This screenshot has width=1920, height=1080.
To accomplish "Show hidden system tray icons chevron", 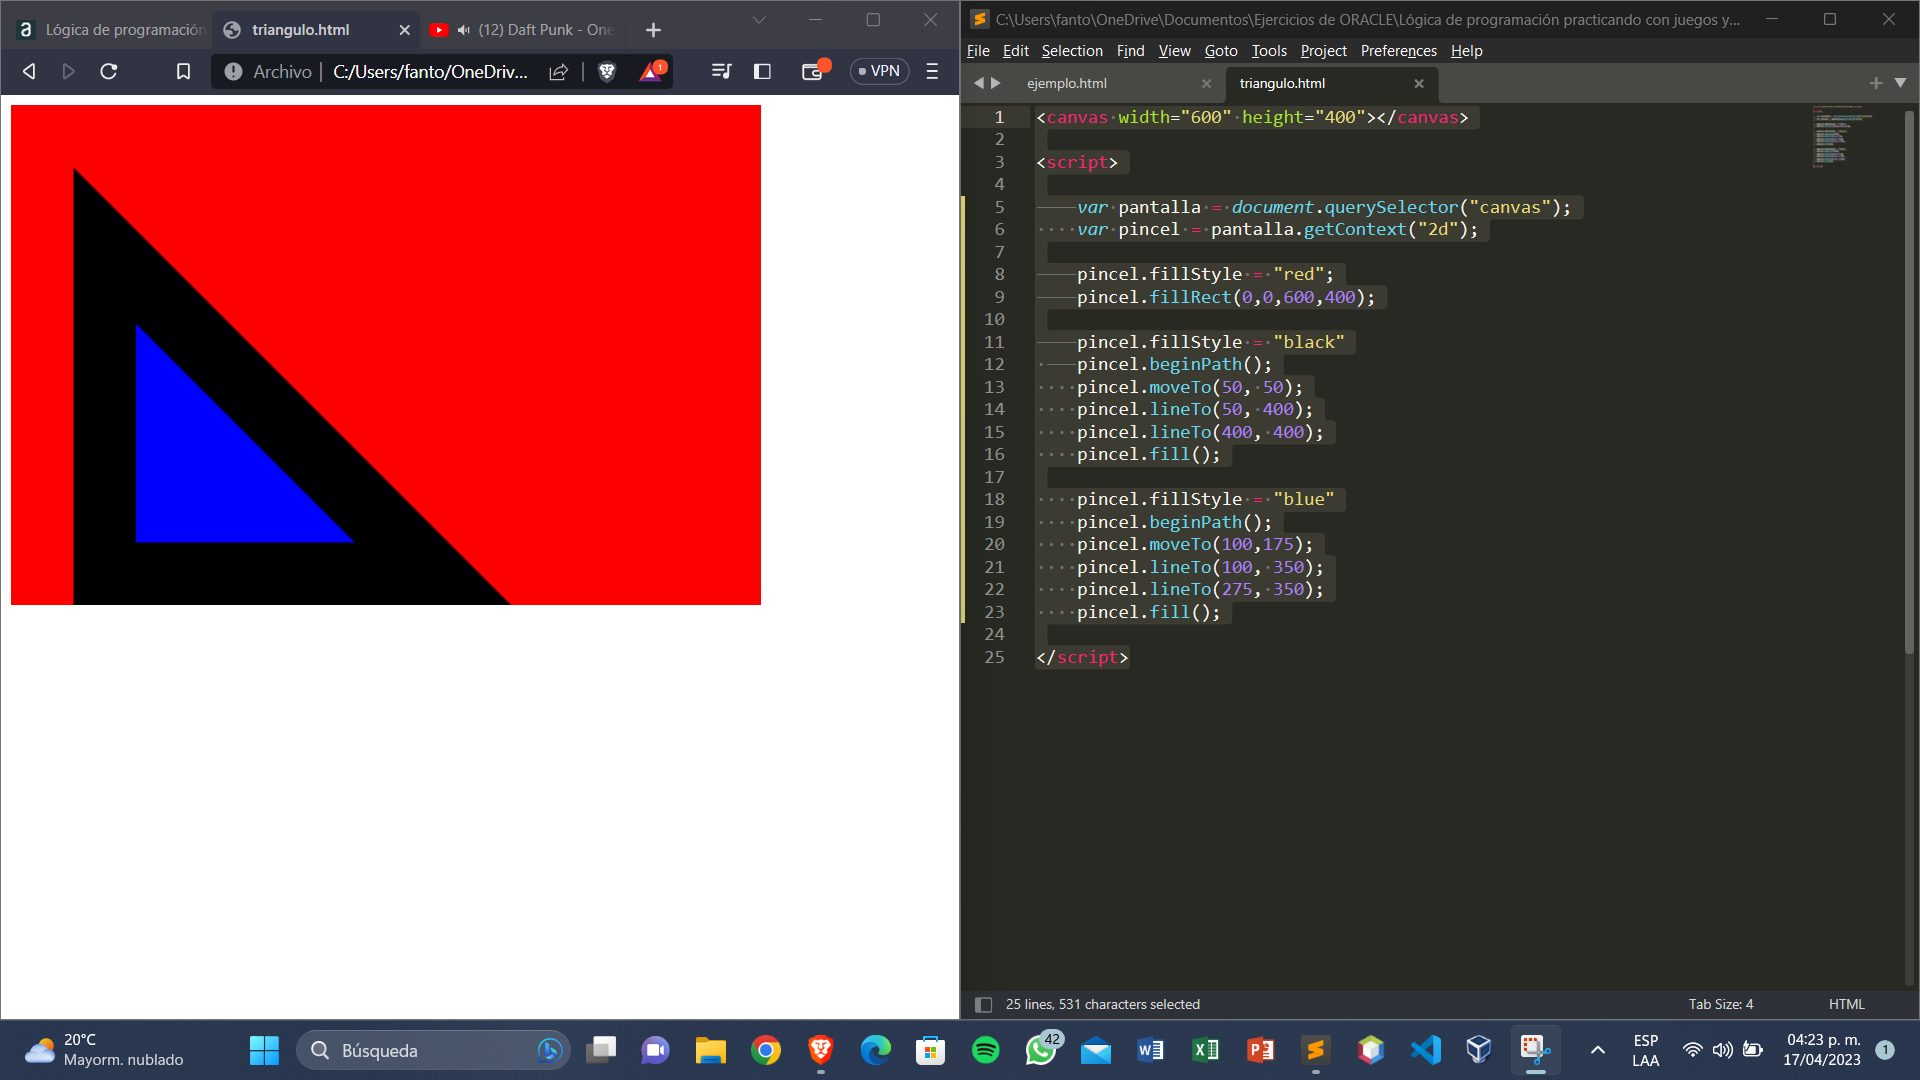I will (1598, 1050).
